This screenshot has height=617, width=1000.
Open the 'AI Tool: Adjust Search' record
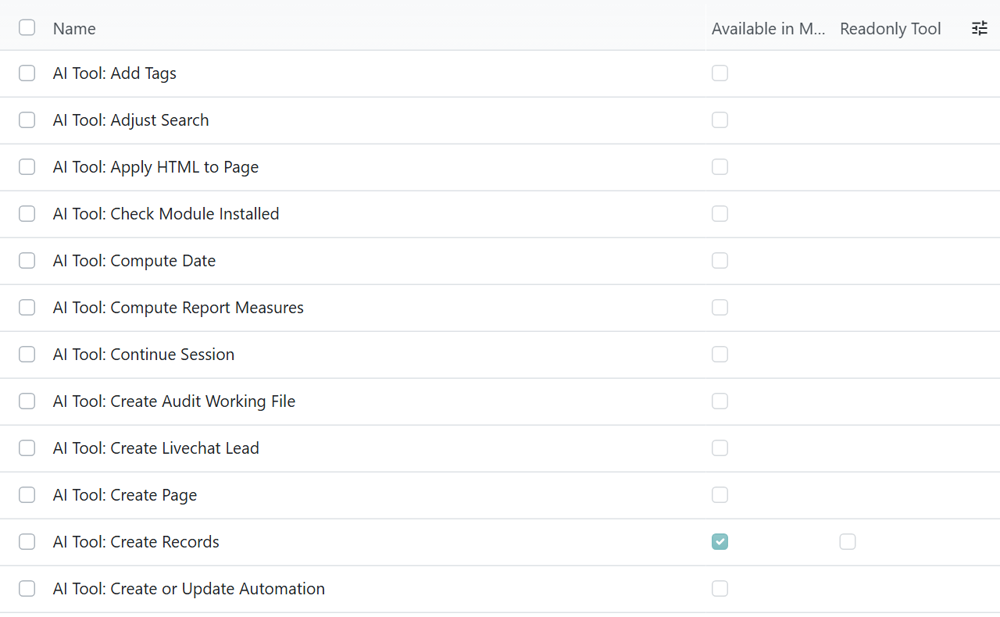click(x=131, y=120)
